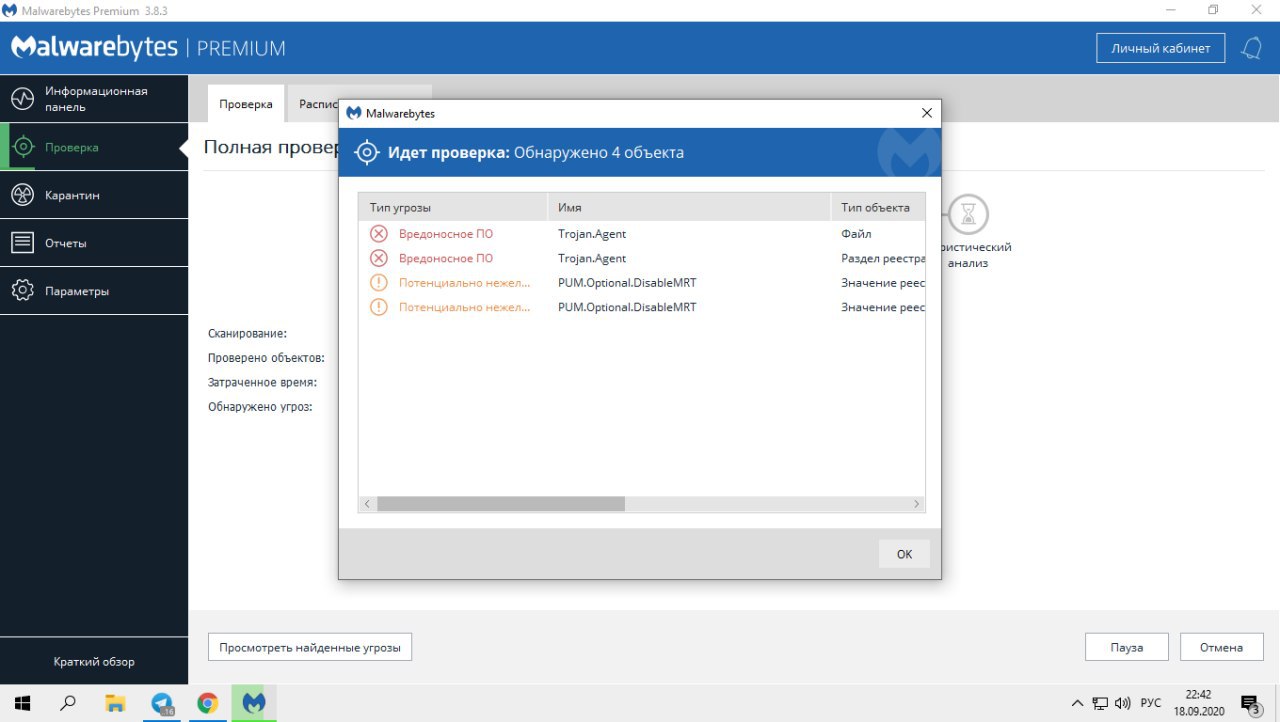Sort by Тип объекта column header
The height and width of the screenshot is (722, 1280).
click(x=878, y=207)
